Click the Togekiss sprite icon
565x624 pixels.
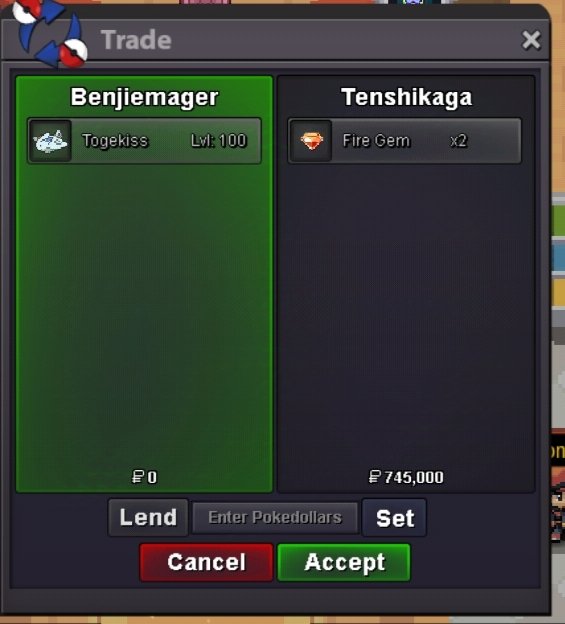[x=50, y=141]
